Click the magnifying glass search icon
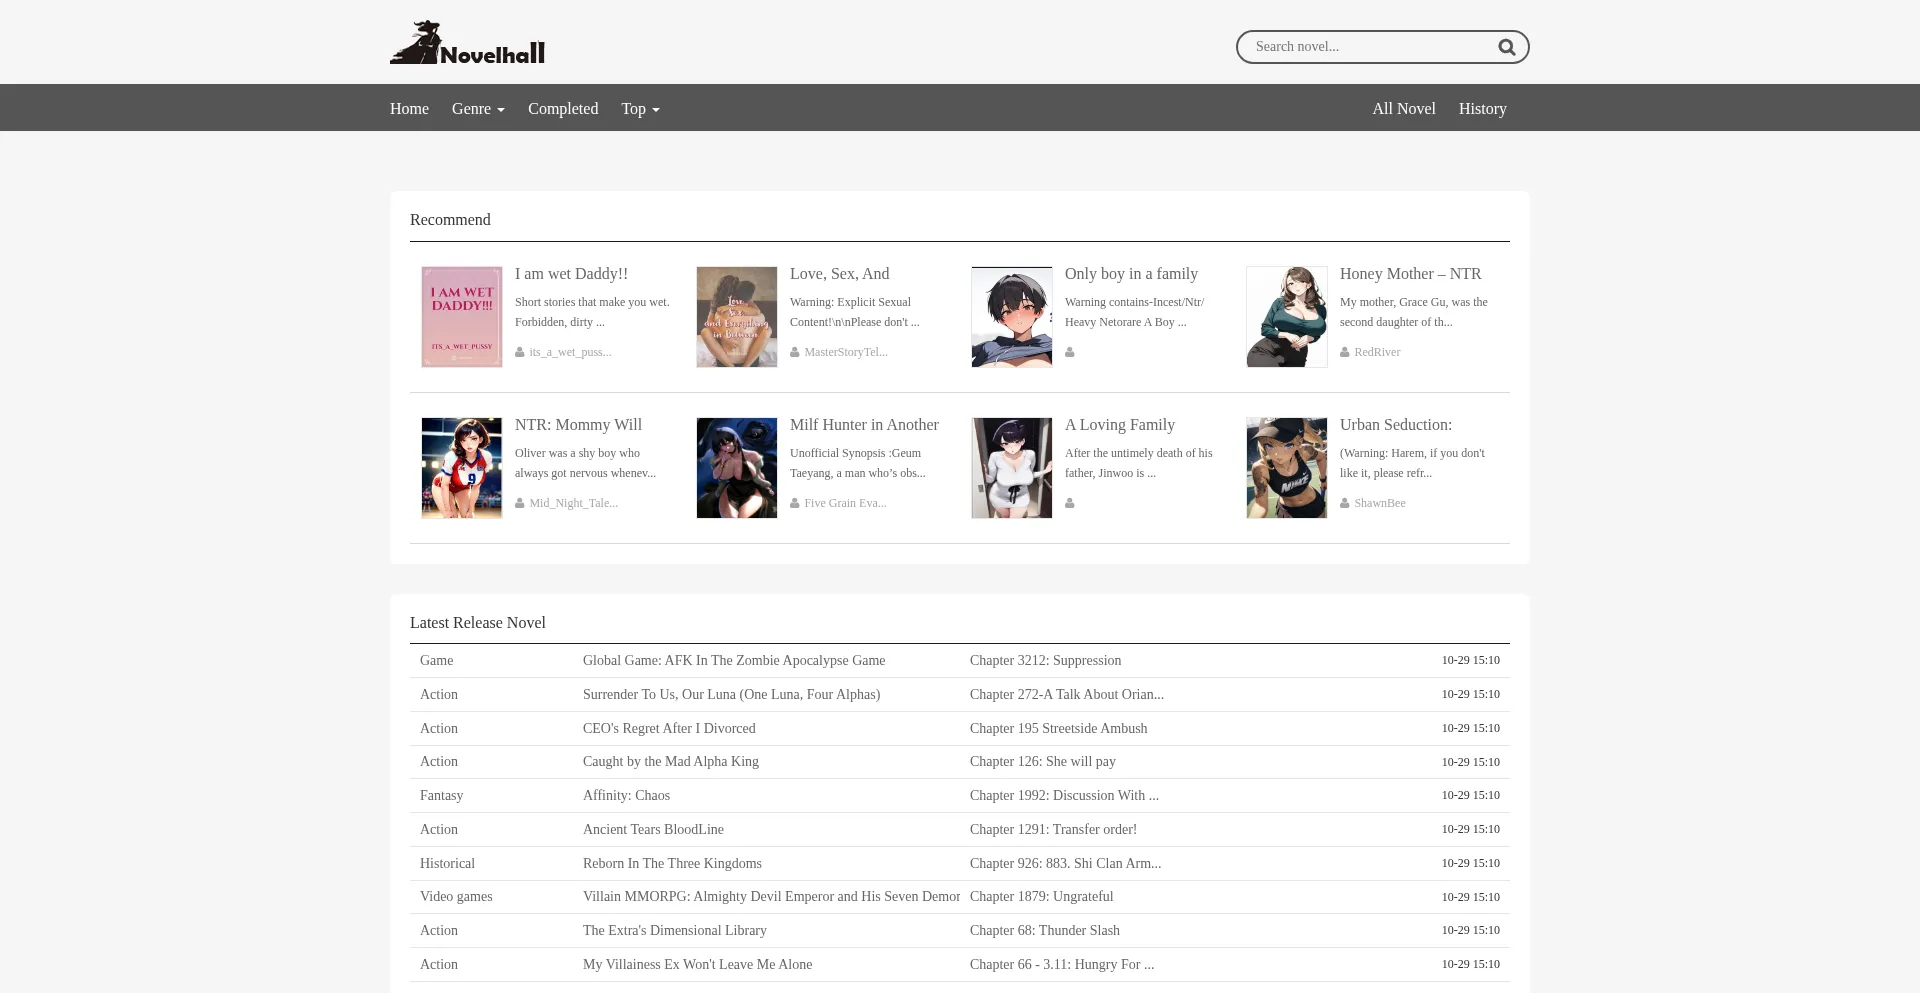The image size is (1920, 993). pyautogui.click(x=1506, y=47)
